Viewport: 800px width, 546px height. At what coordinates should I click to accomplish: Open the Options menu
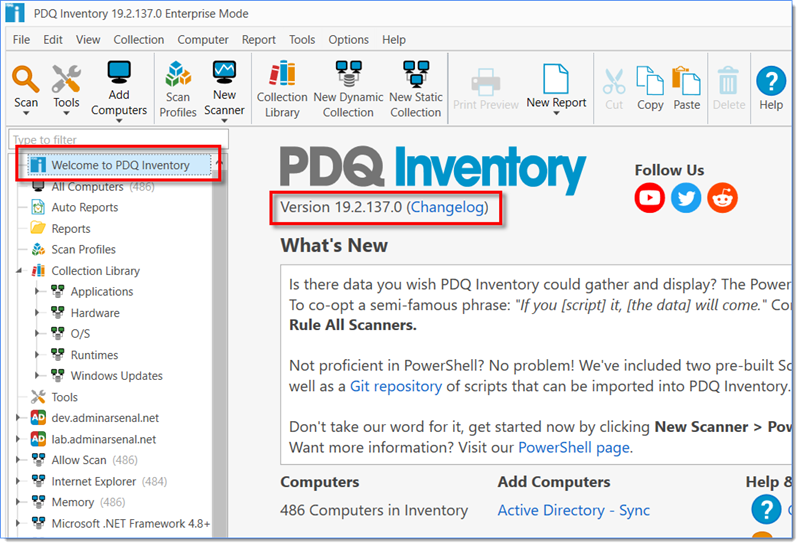(x=348, y=39)
